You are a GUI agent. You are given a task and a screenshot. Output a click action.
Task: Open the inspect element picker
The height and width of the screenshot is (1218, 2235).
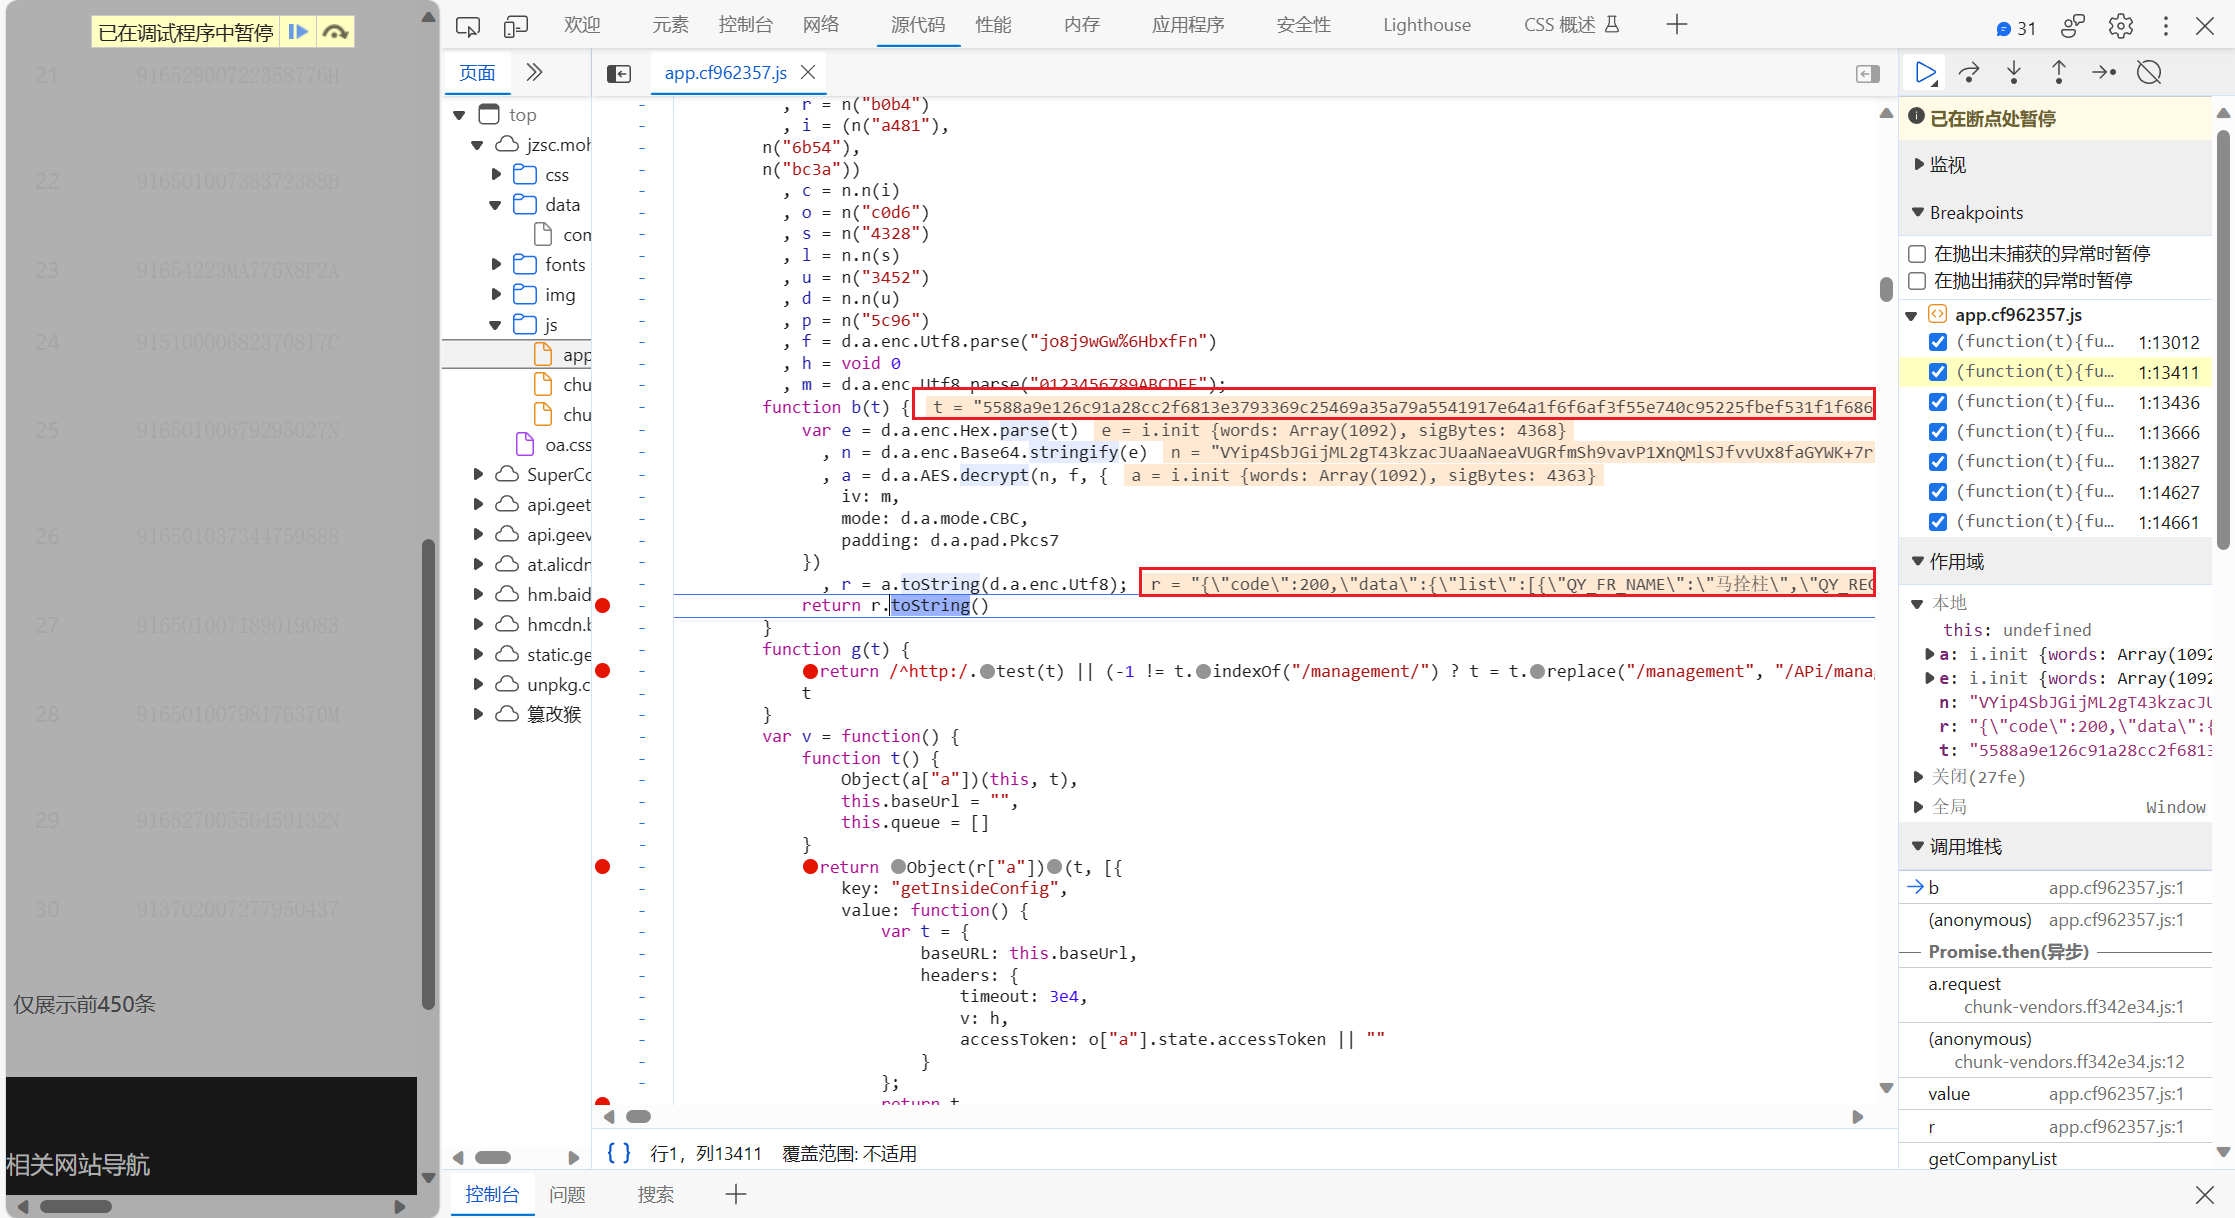(467, 25)
